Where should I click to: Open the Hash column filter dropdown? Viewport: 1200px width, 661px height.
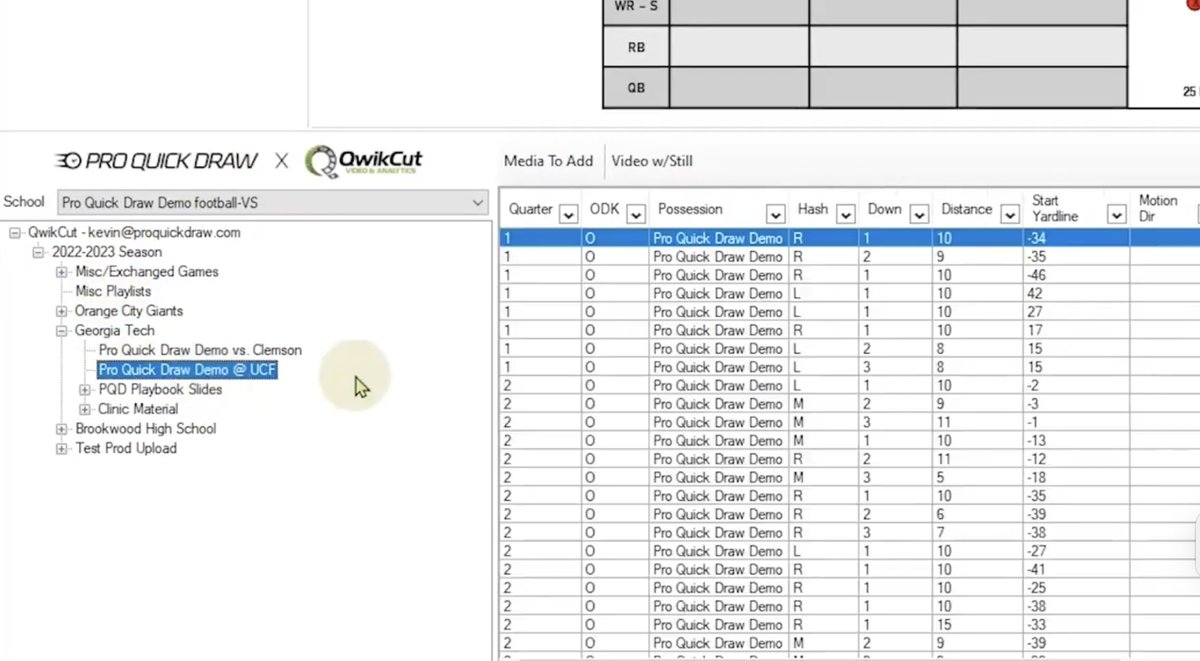[x=845, y=214]
